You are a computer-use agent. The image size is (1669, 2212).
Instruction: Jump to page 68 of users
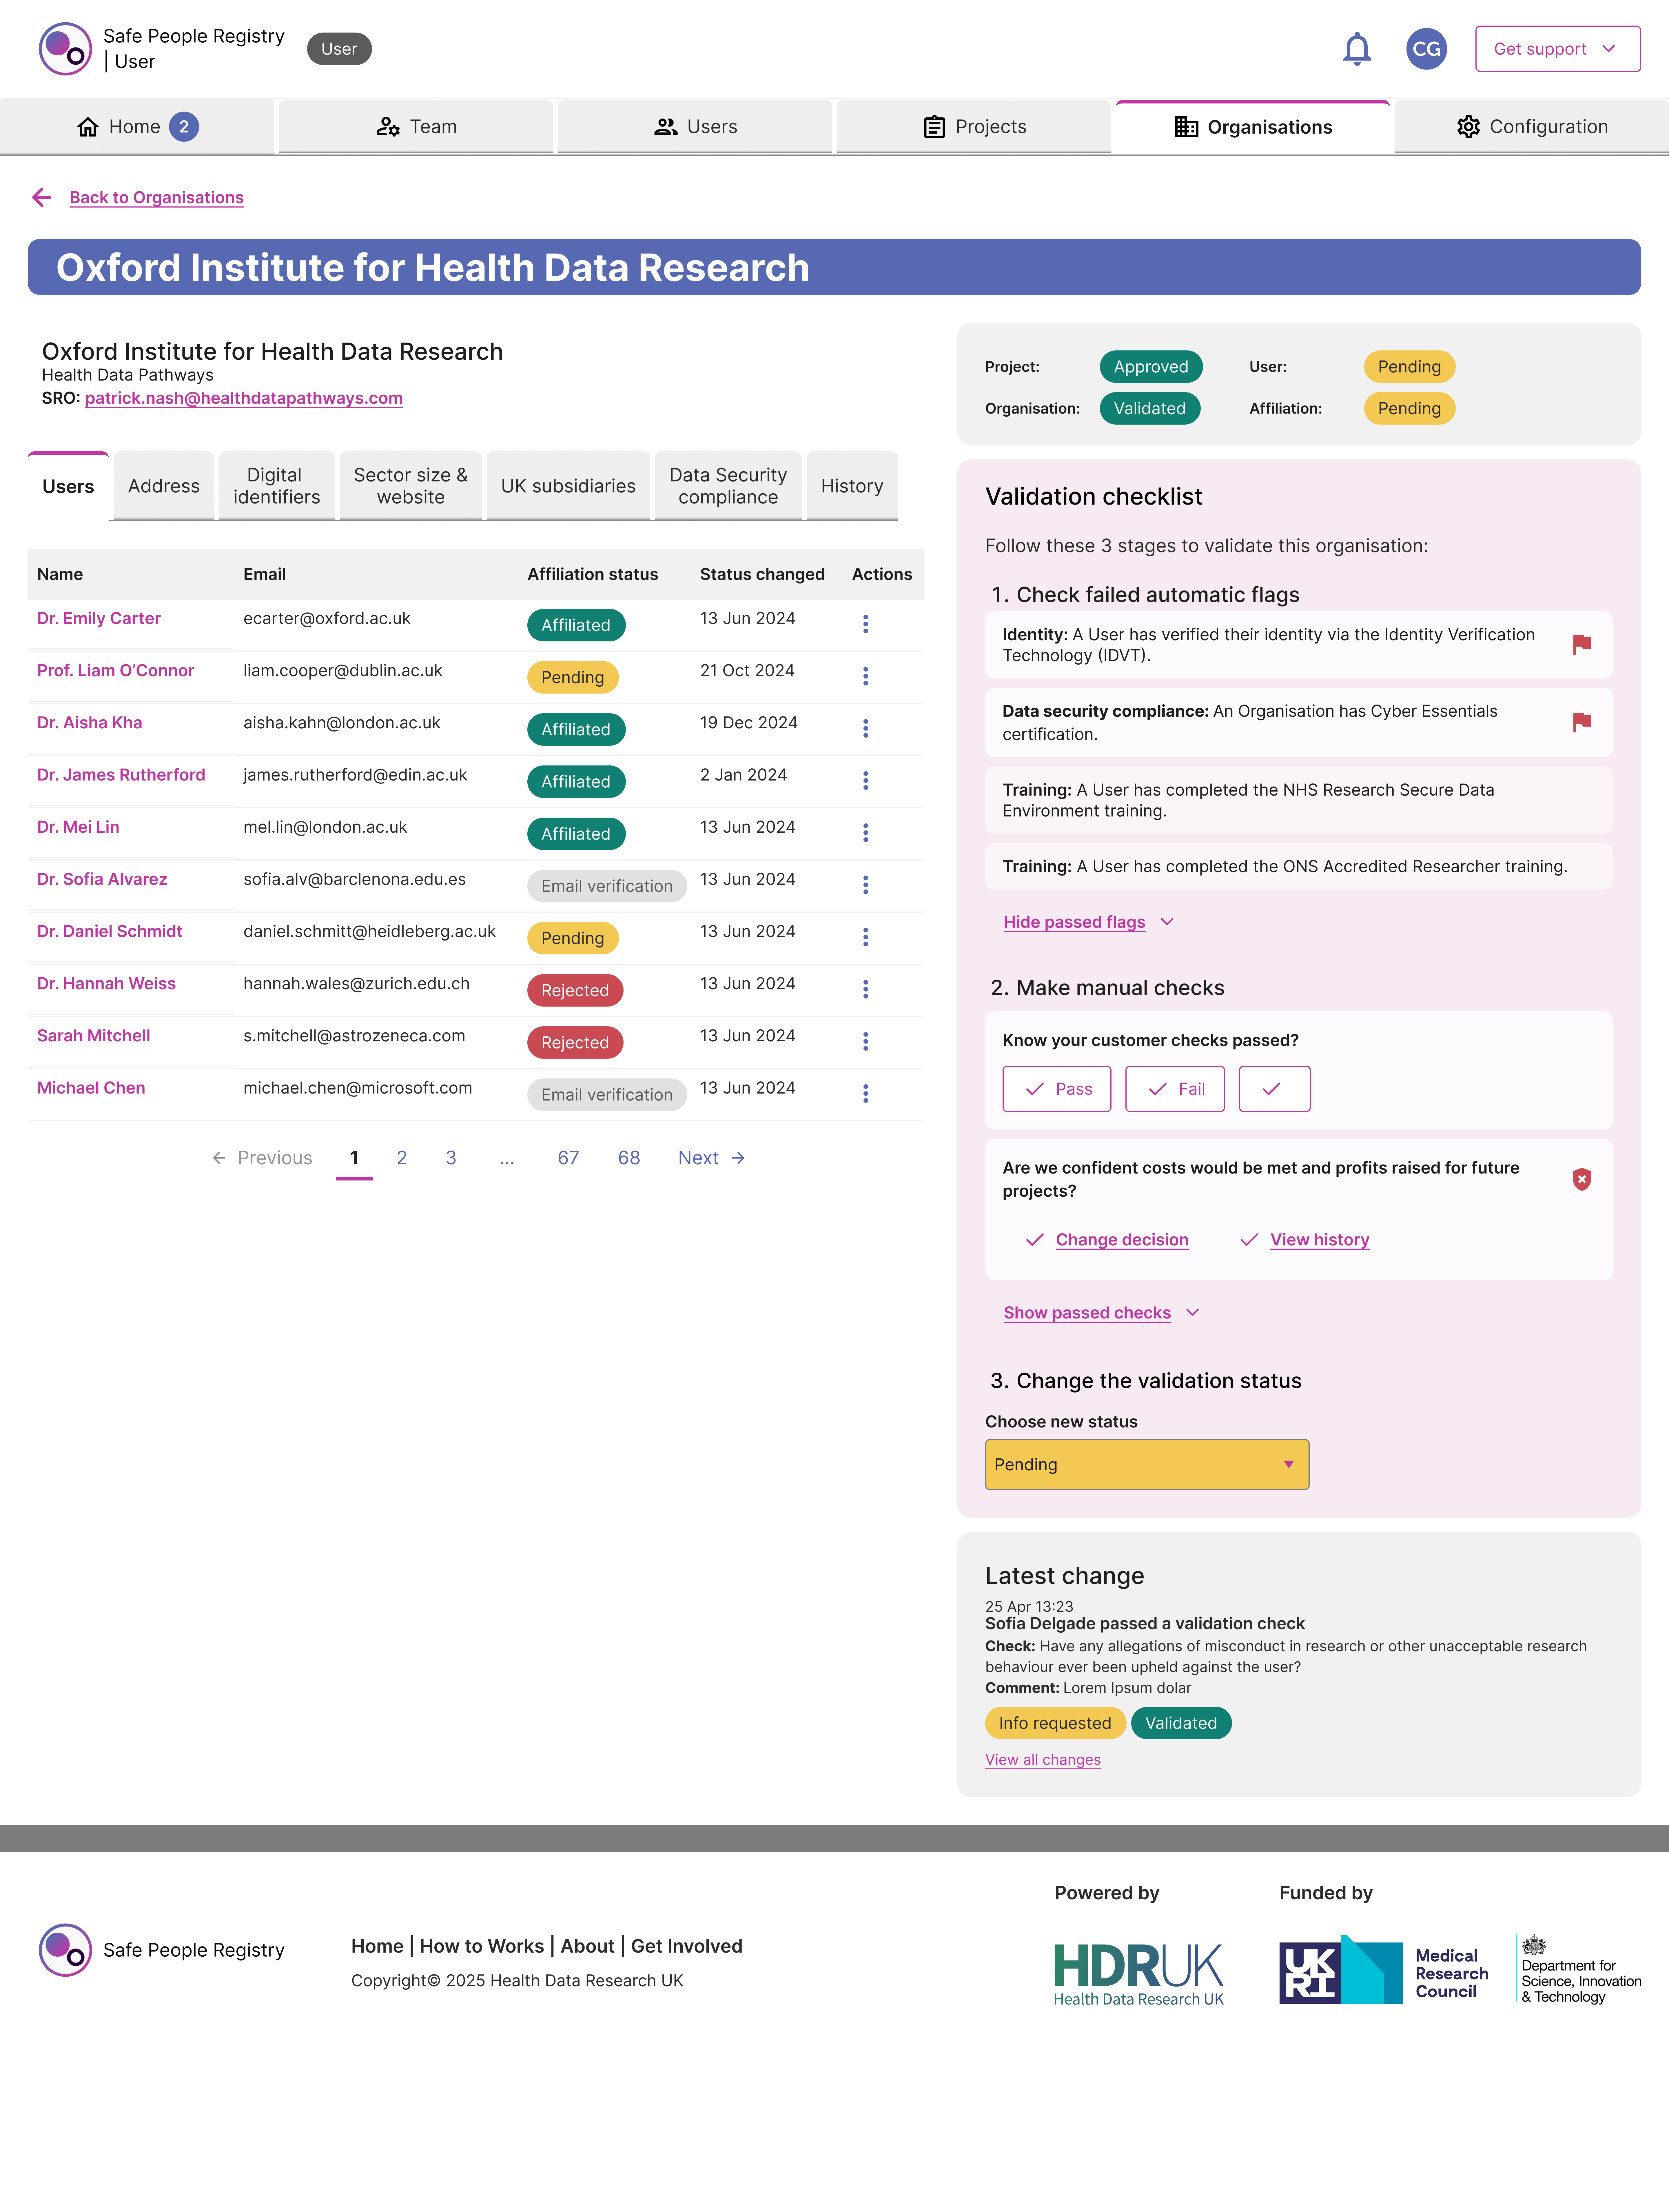(629, 1158)
